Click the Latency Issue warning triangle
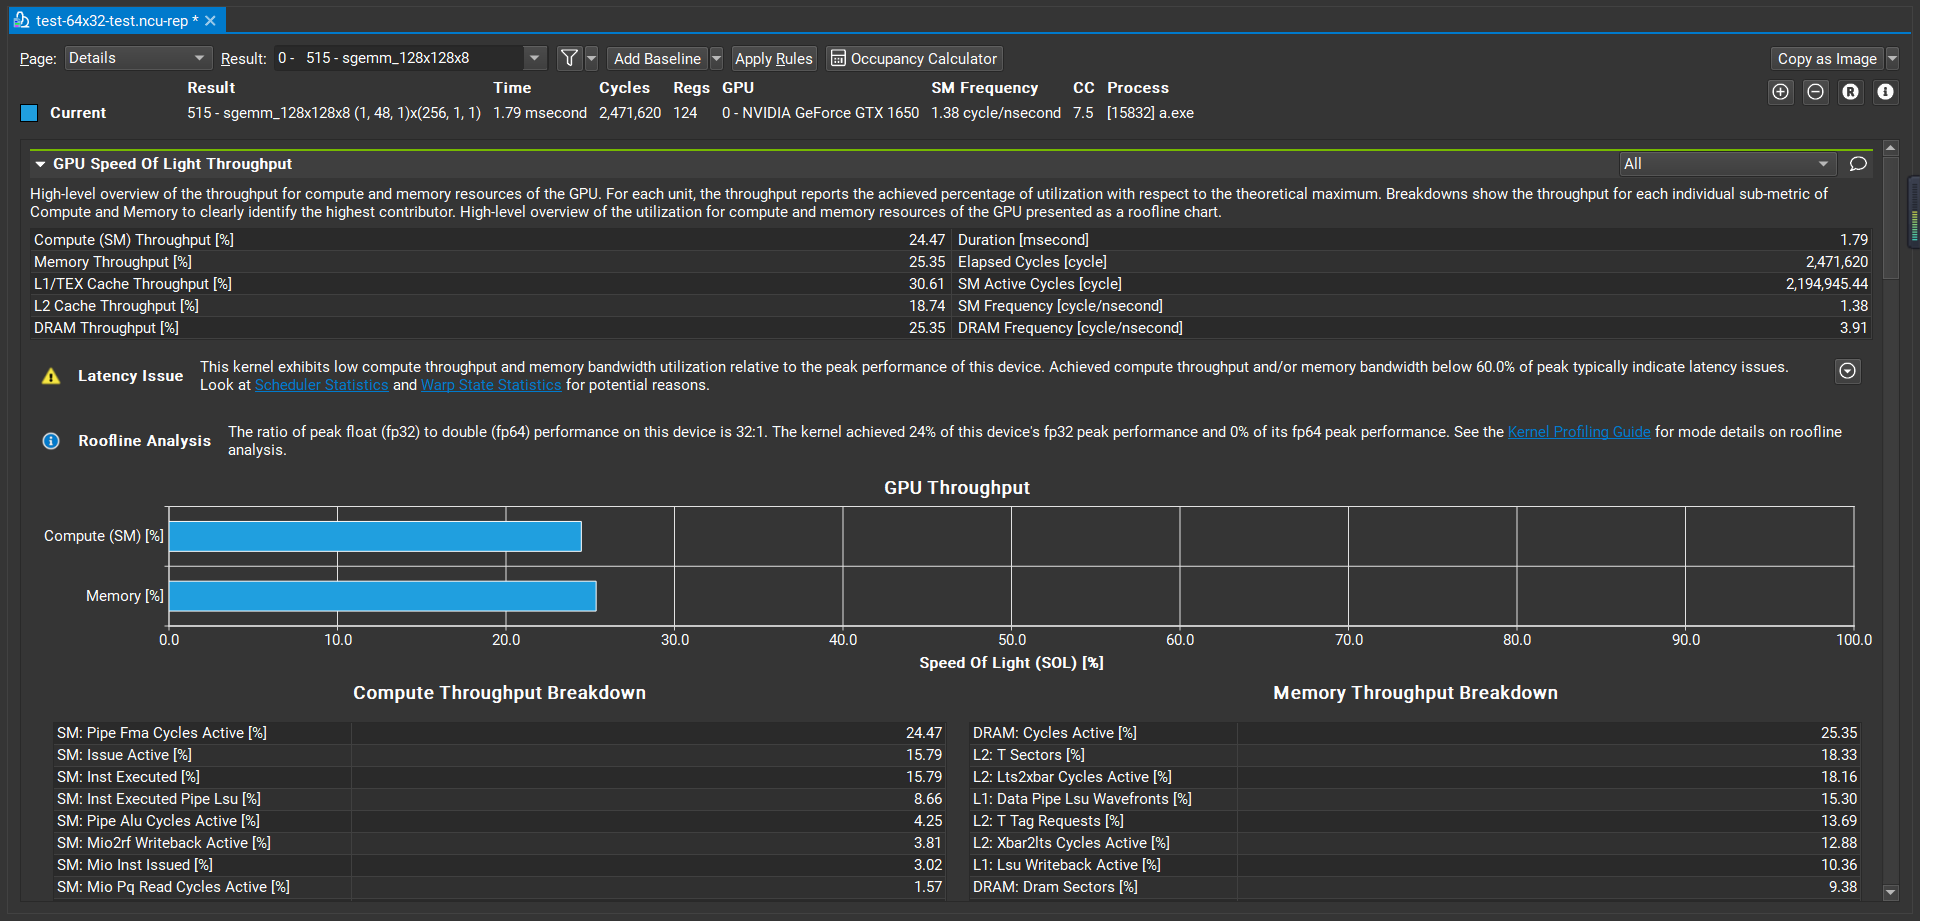1938x921 pixels. point(51,377)
